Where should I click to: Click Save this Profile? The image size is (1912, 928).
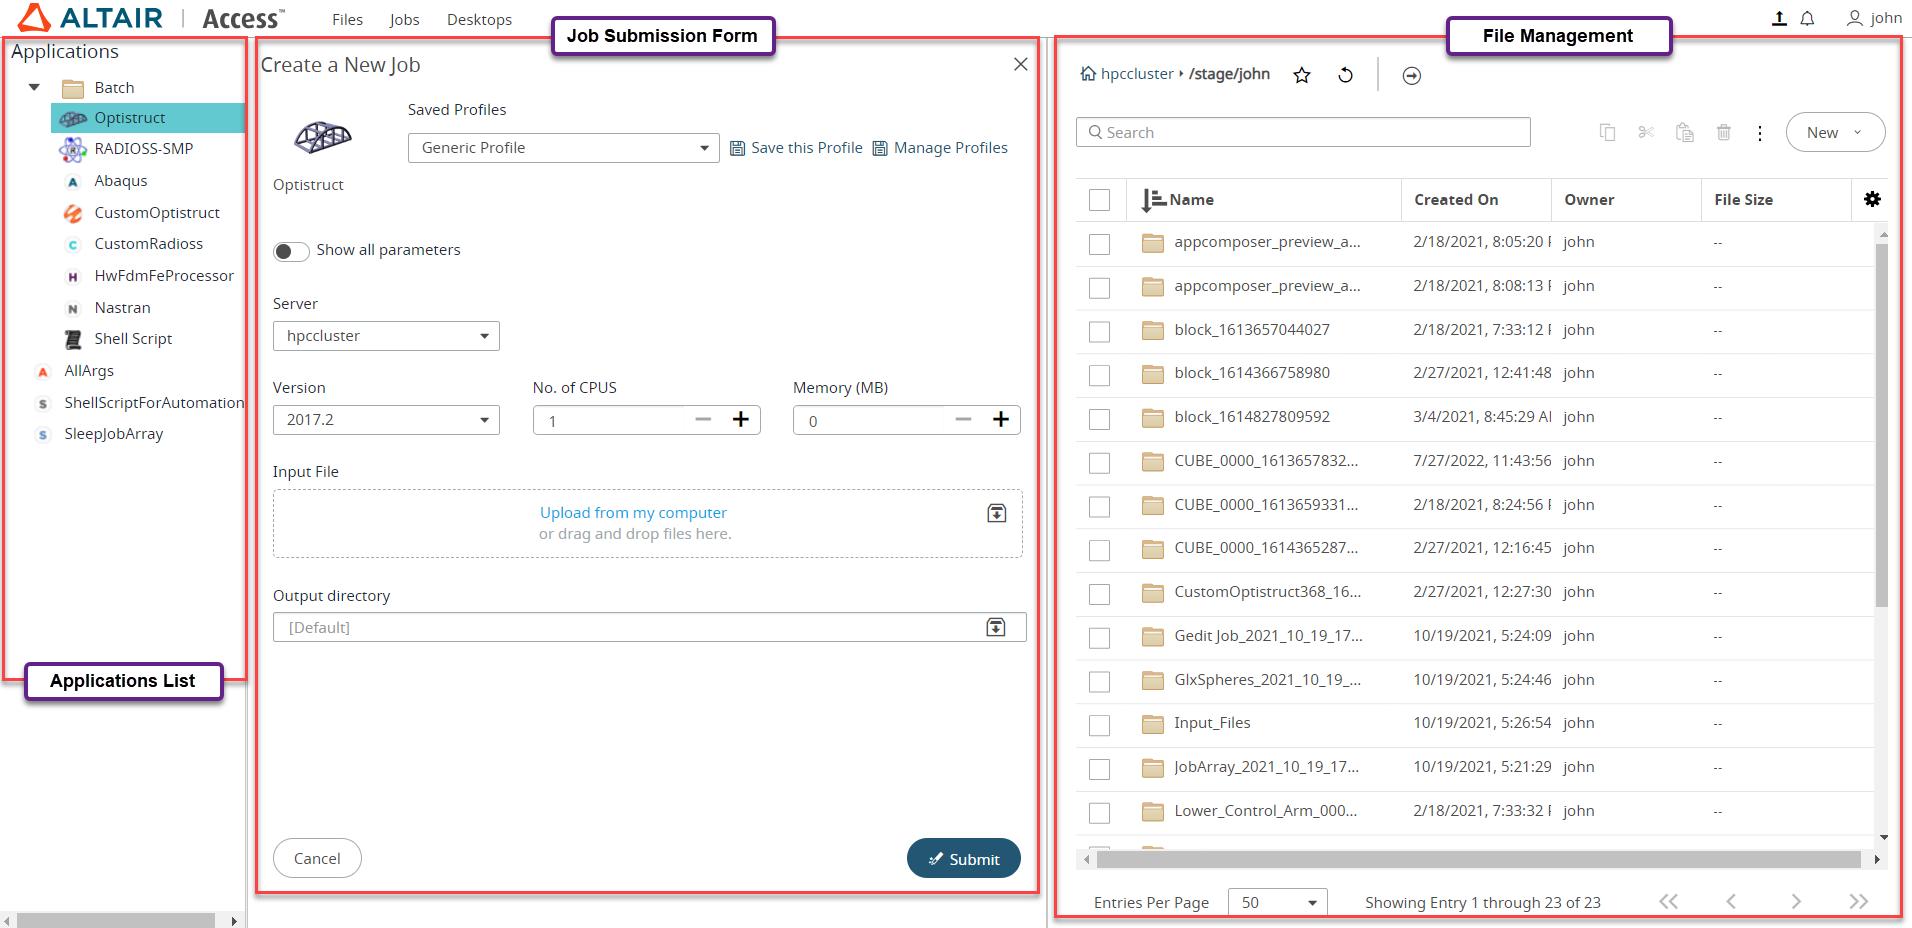(796, 148)
